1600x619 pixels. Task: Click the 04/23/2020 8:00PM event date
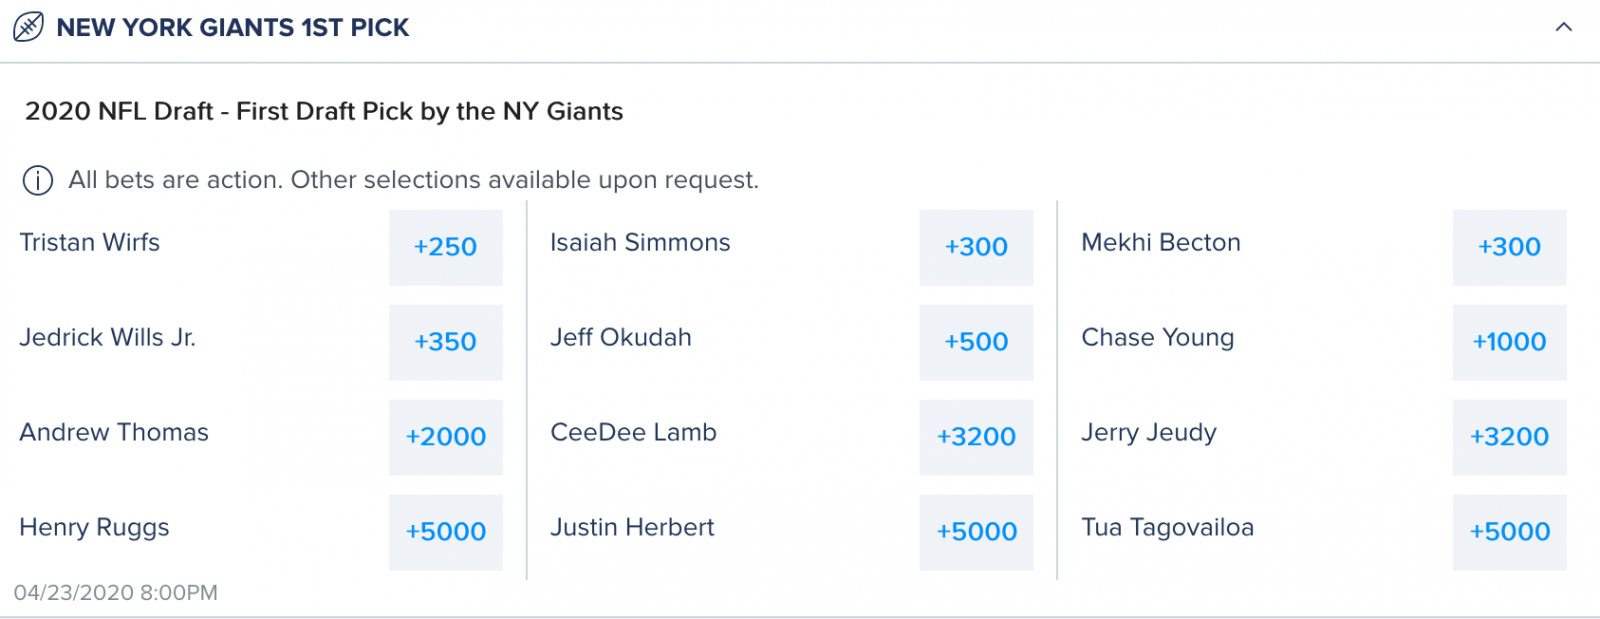point(116,592)
